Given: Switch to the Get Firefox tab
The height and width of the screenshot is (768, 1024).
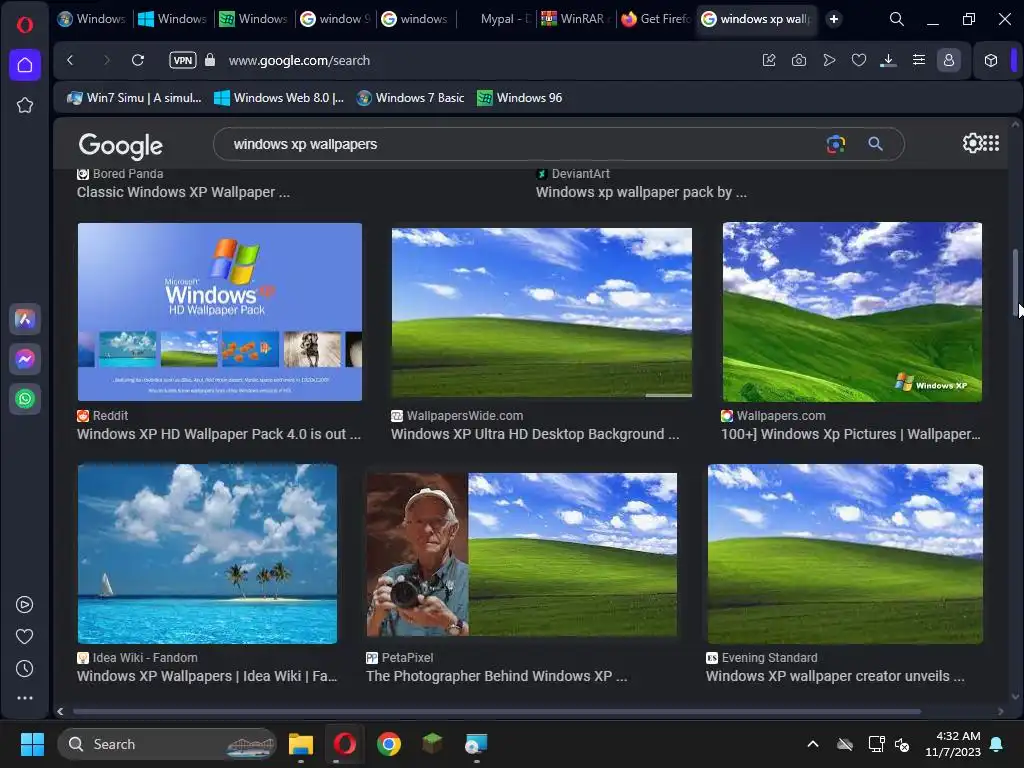Looking at the screenshot, I should click(x=655, y=19).
